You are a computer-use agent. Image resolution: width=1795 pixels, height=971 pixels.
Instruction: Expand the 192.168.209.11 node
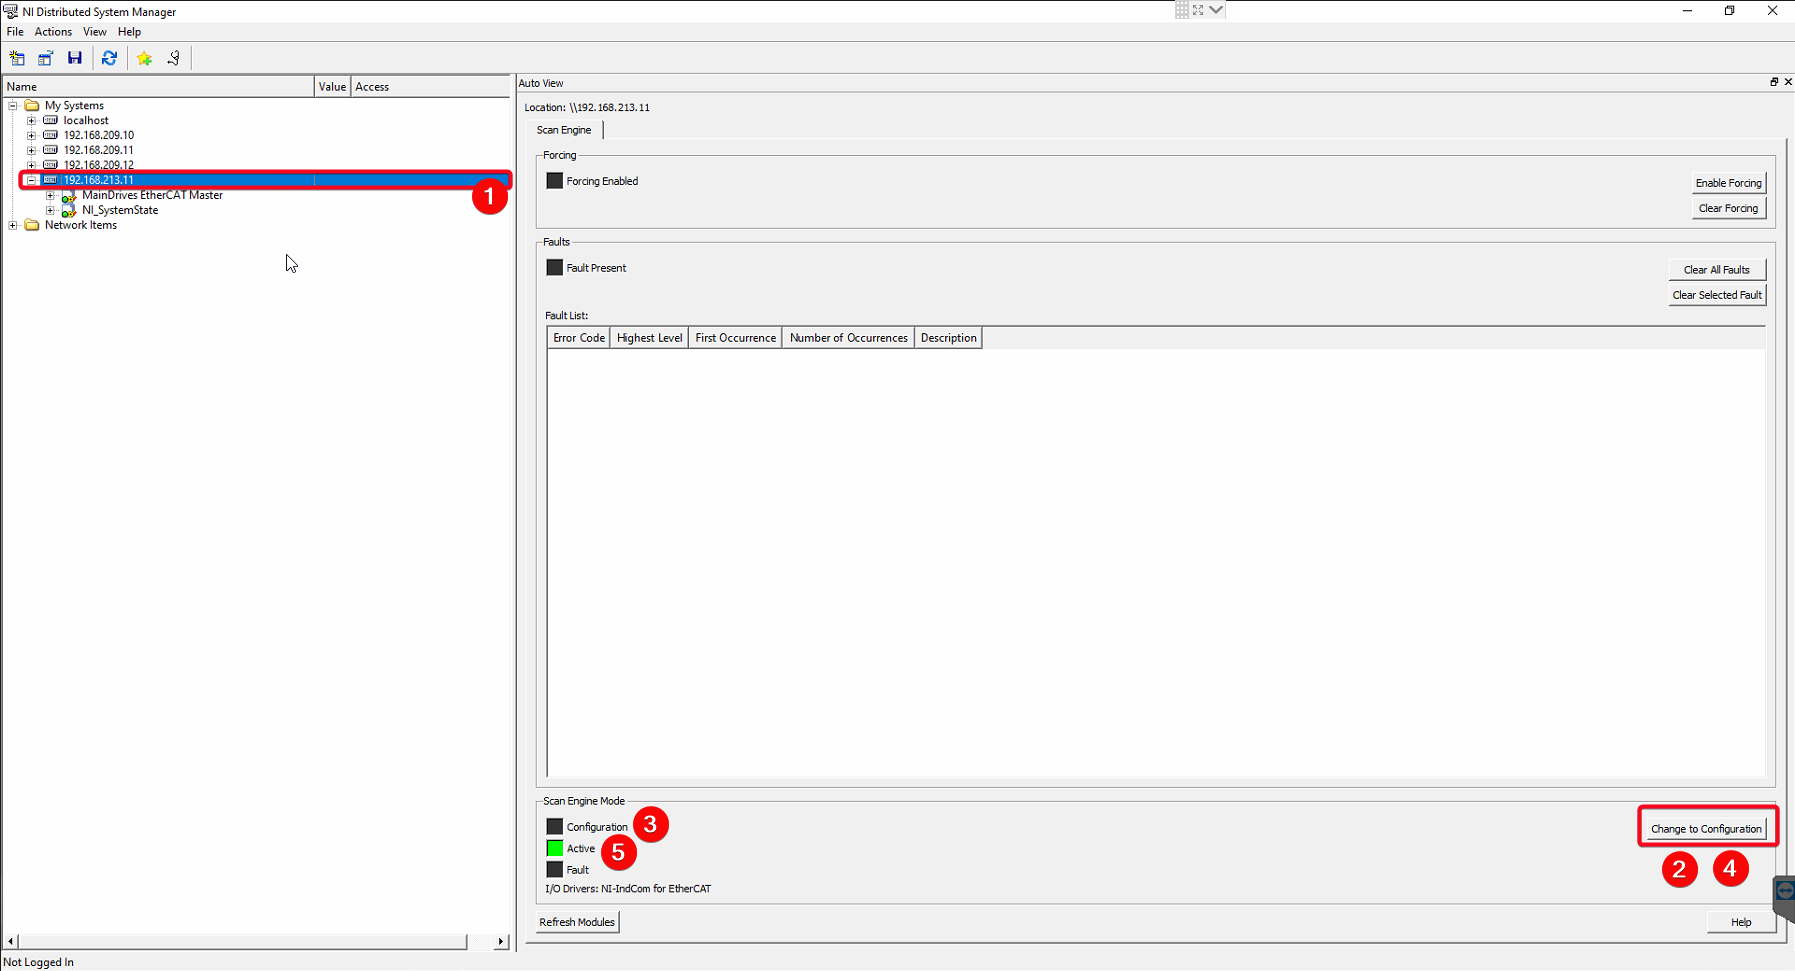31,150
